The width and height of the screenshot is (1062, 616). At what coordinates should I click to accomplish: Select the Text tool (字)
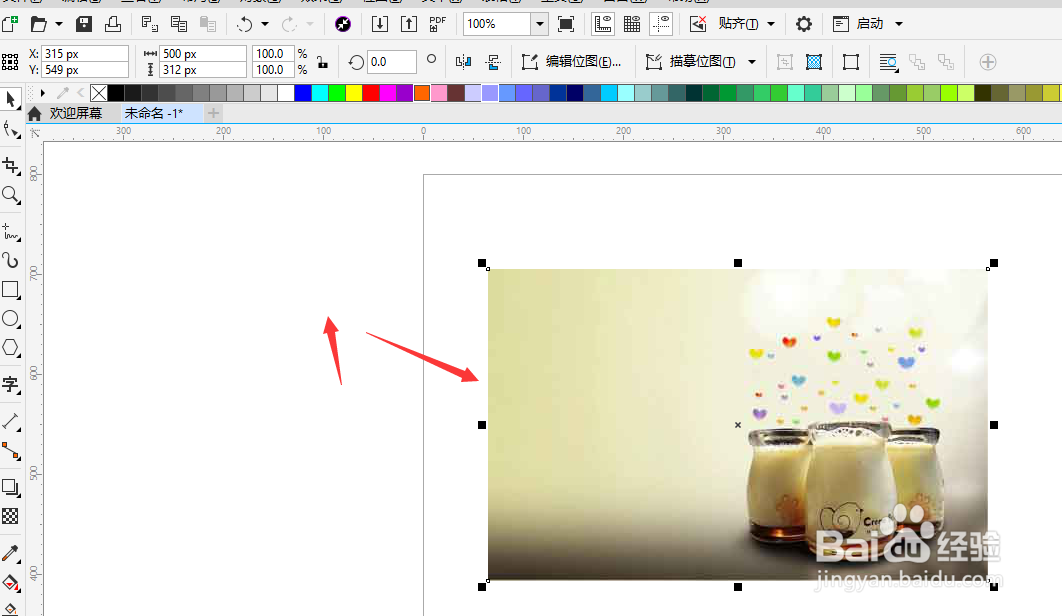[x=11, y=384]
